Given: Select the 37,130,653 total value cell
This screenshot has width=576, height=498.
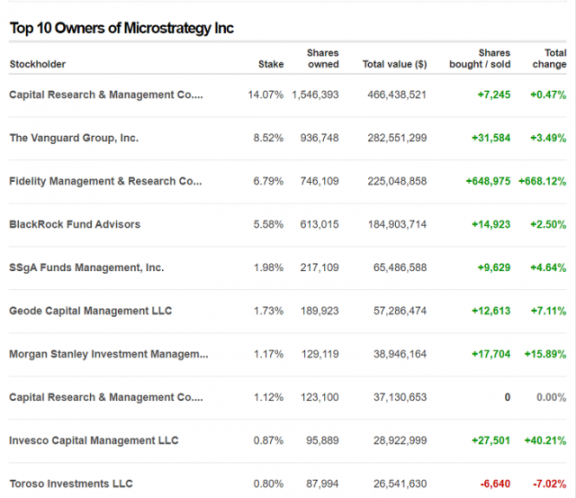Looking at the screenshot, I should (x=400, y=397).
